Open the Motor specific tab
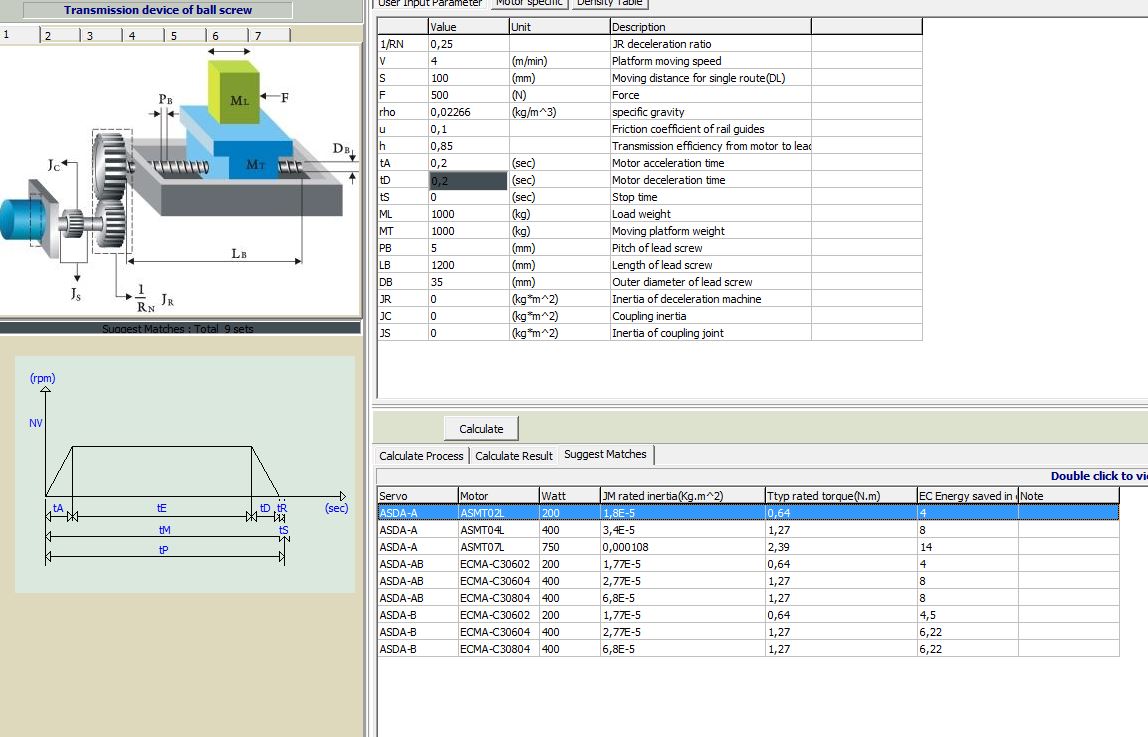 point(529,4)
